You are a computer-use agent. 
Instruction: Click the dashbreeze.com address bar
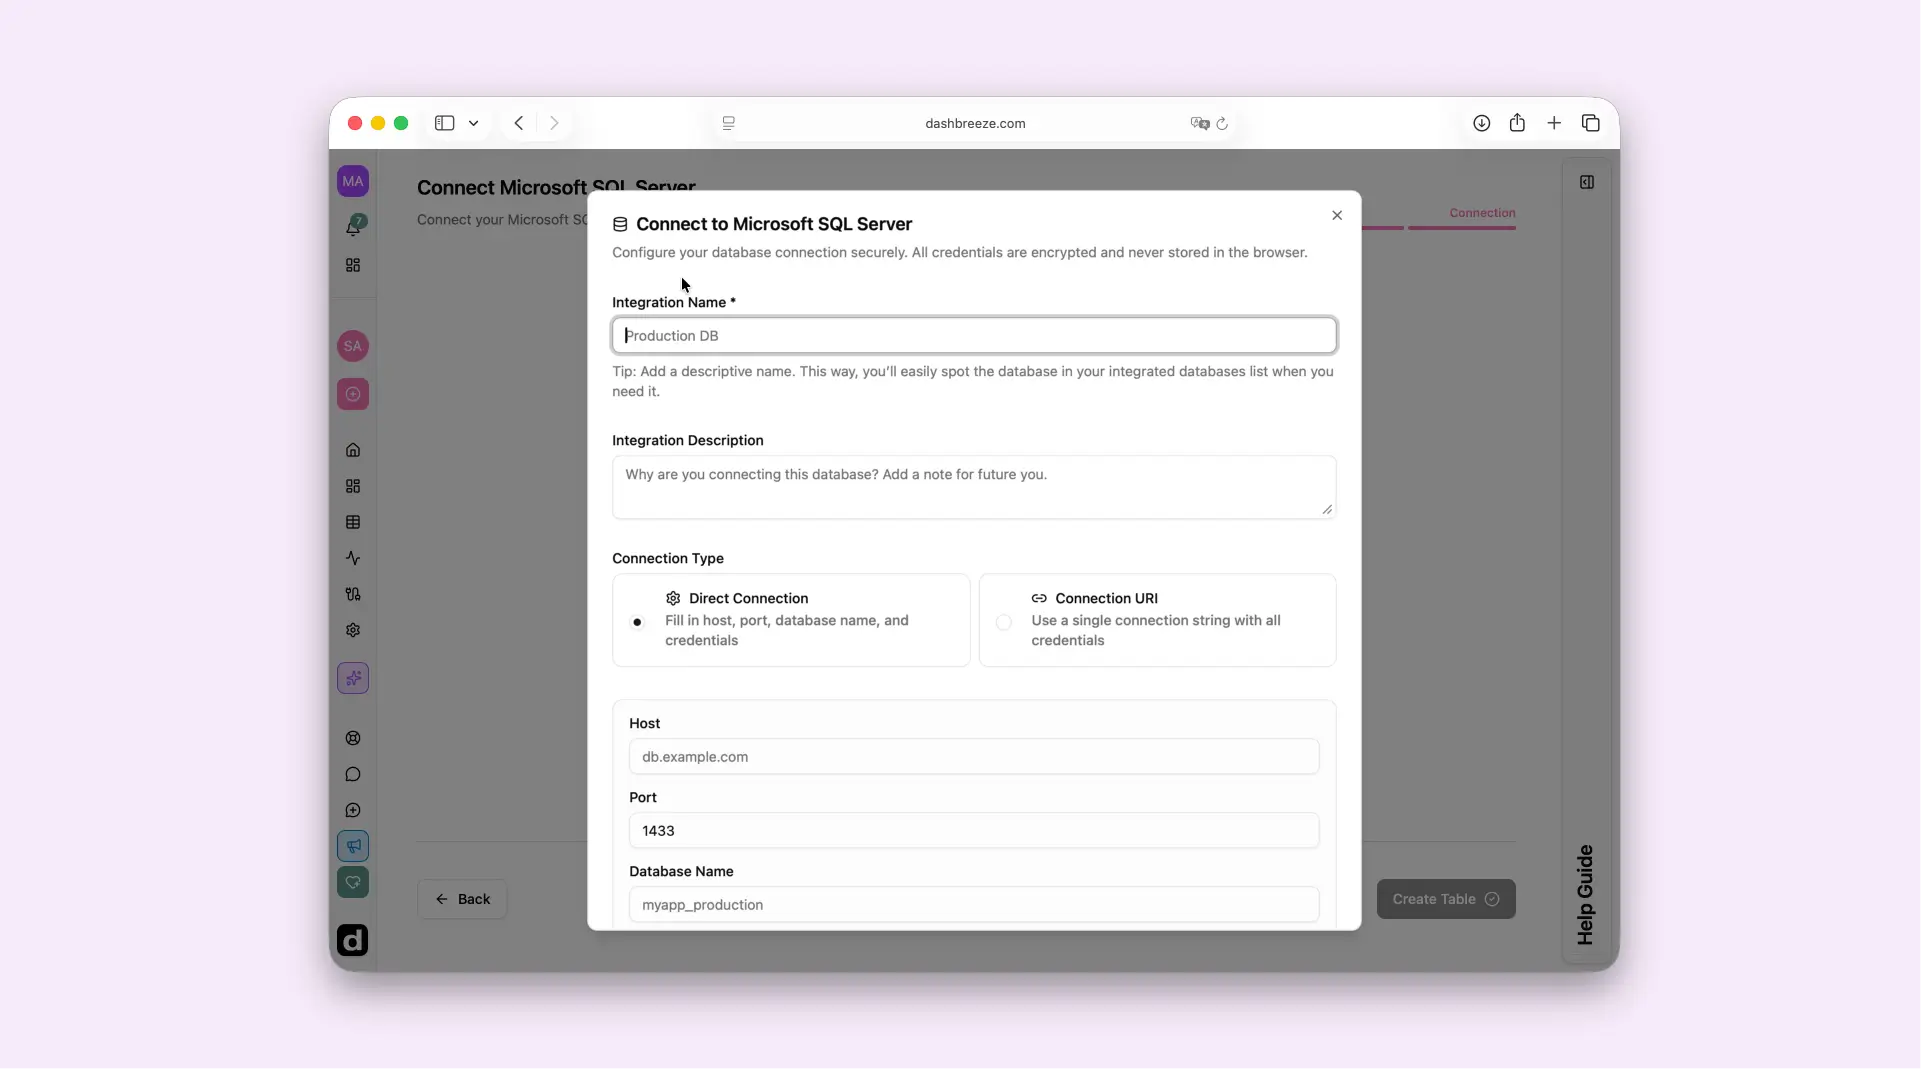click(975, 123)
